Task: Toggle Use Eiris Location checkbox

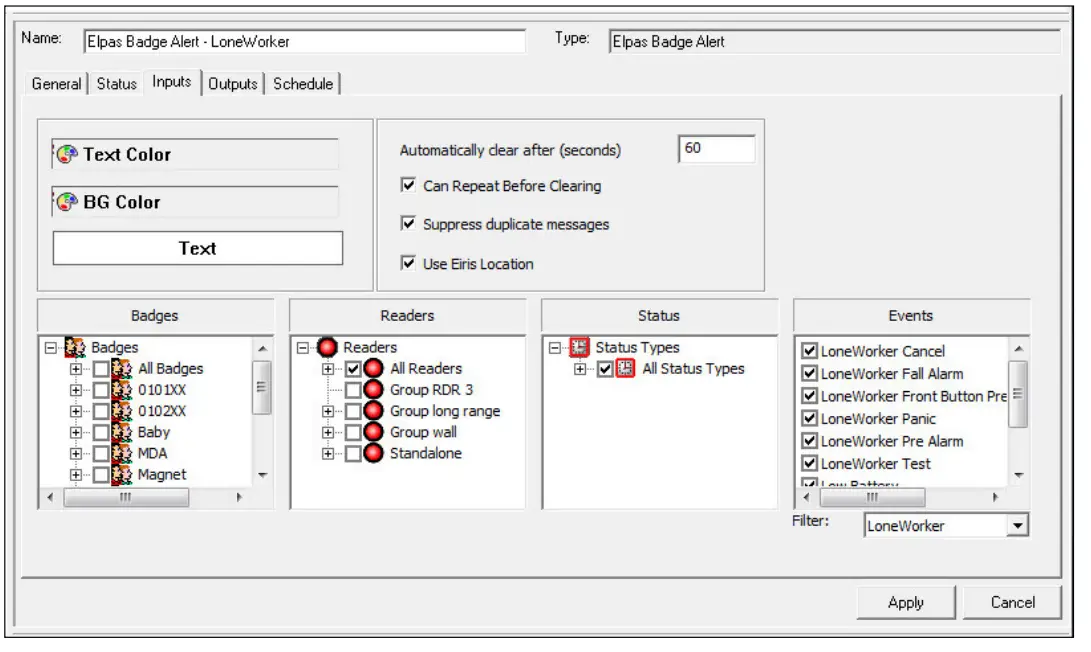Action: 408,263
